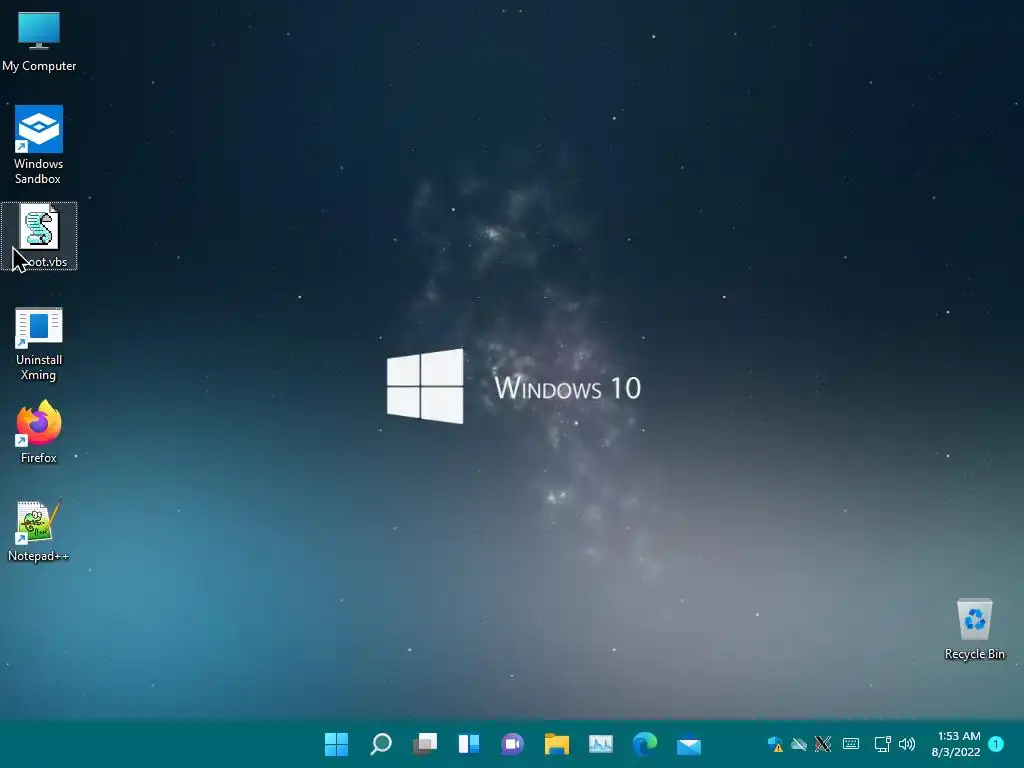Open the touch keyboard tray icon
Screen dimensions: 1024x768
click(x=851, y=744)
